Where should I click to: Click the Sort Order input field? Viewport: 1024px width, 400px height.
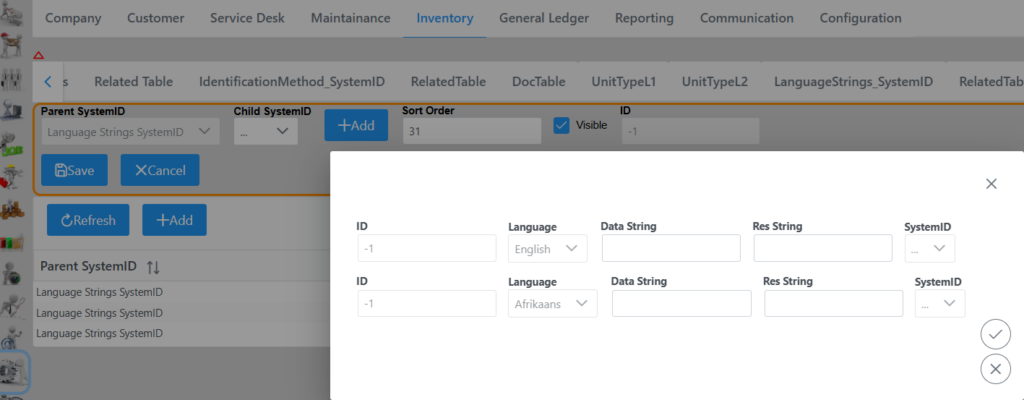pos(473,131)
